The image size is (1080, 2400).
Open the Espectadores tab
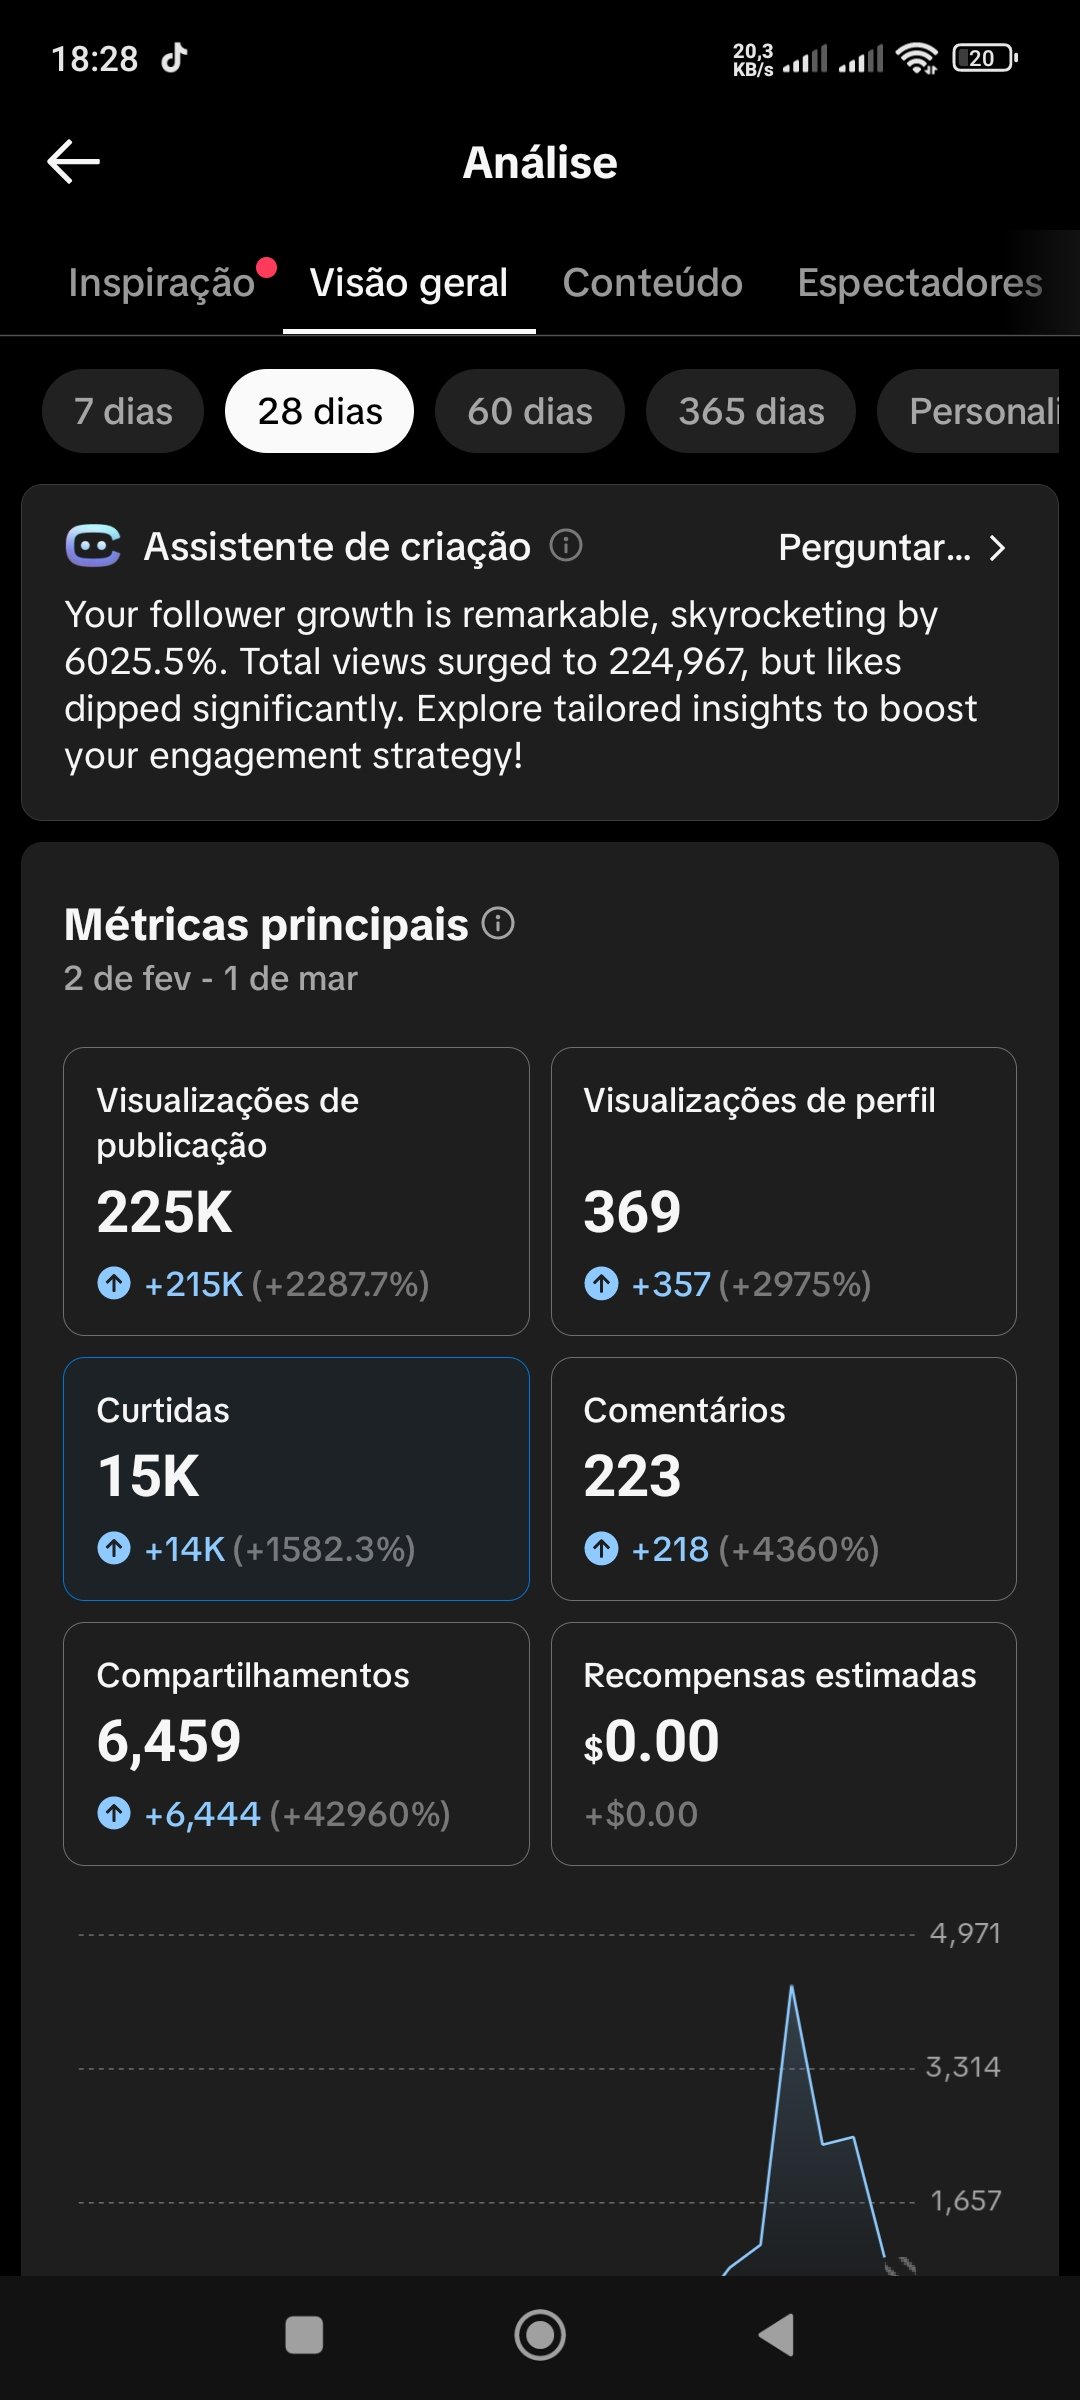[919, 283]
